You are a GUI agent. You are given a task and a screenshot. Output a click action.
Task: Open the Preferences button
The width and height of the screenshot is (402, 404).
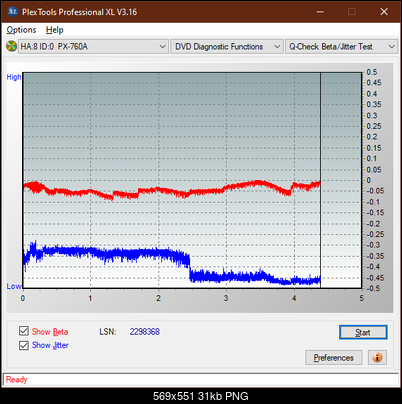pyautogui.click(x=333, y=358)
